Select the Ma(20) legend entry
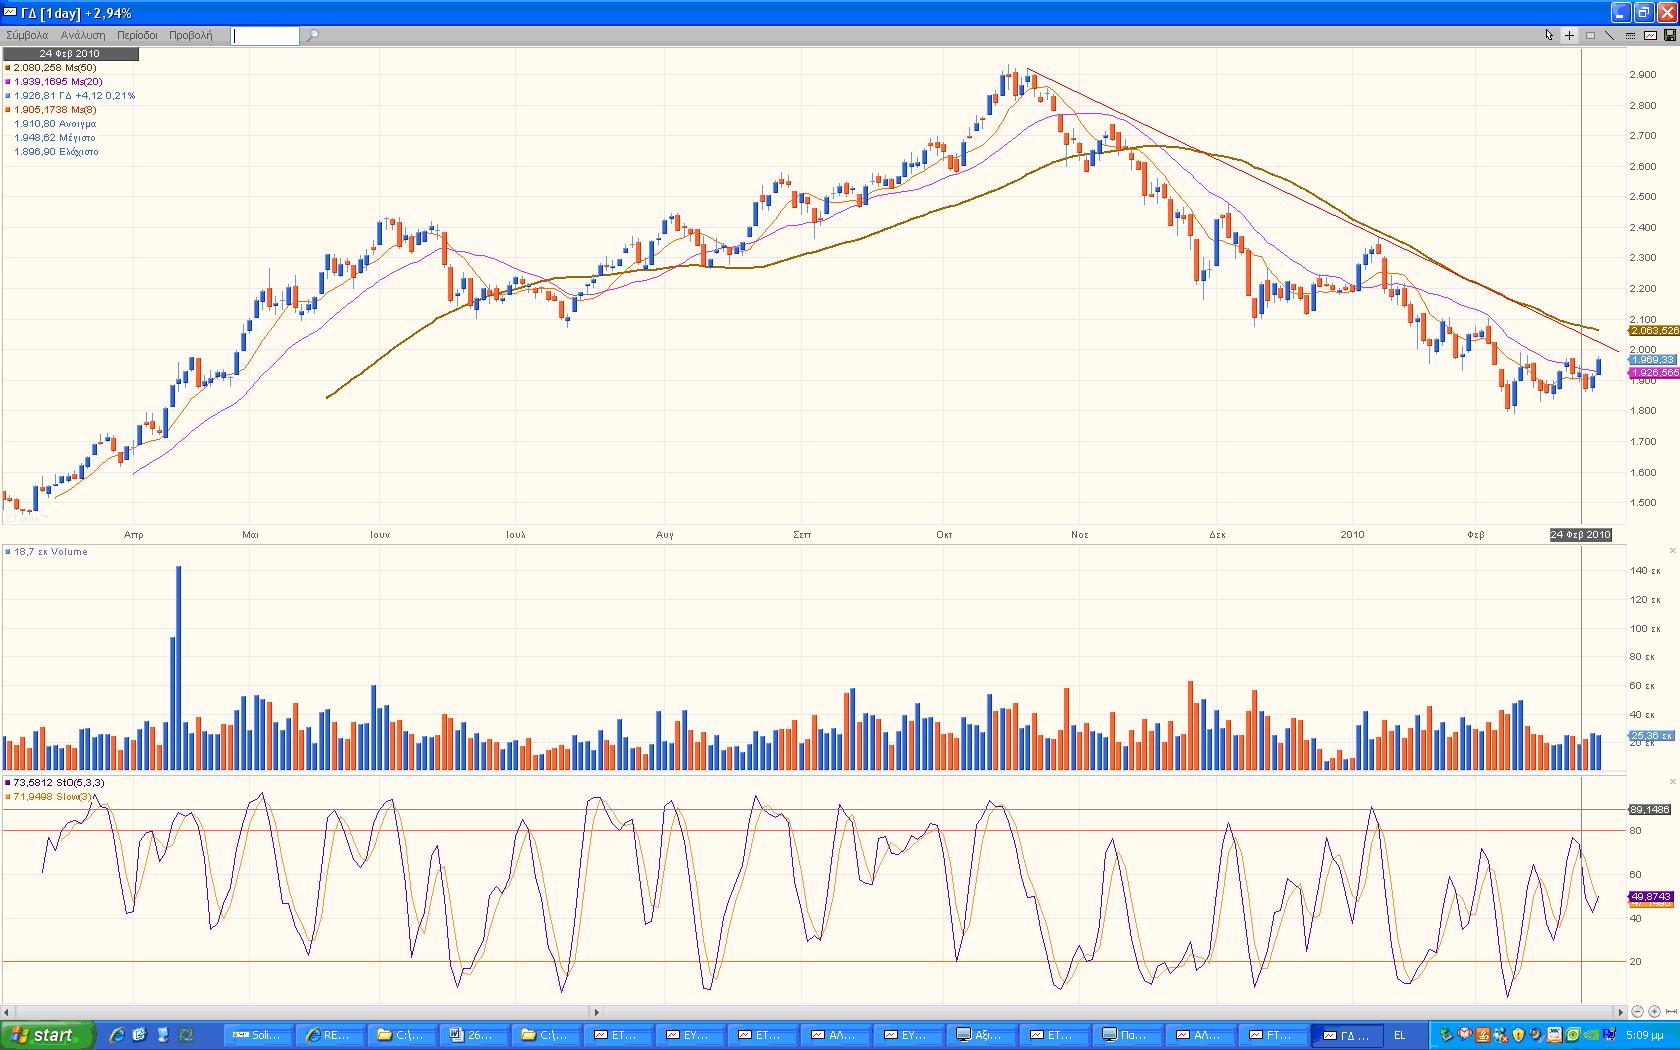The height and width of the screenshot is (1050, 1680). (54, 82)
